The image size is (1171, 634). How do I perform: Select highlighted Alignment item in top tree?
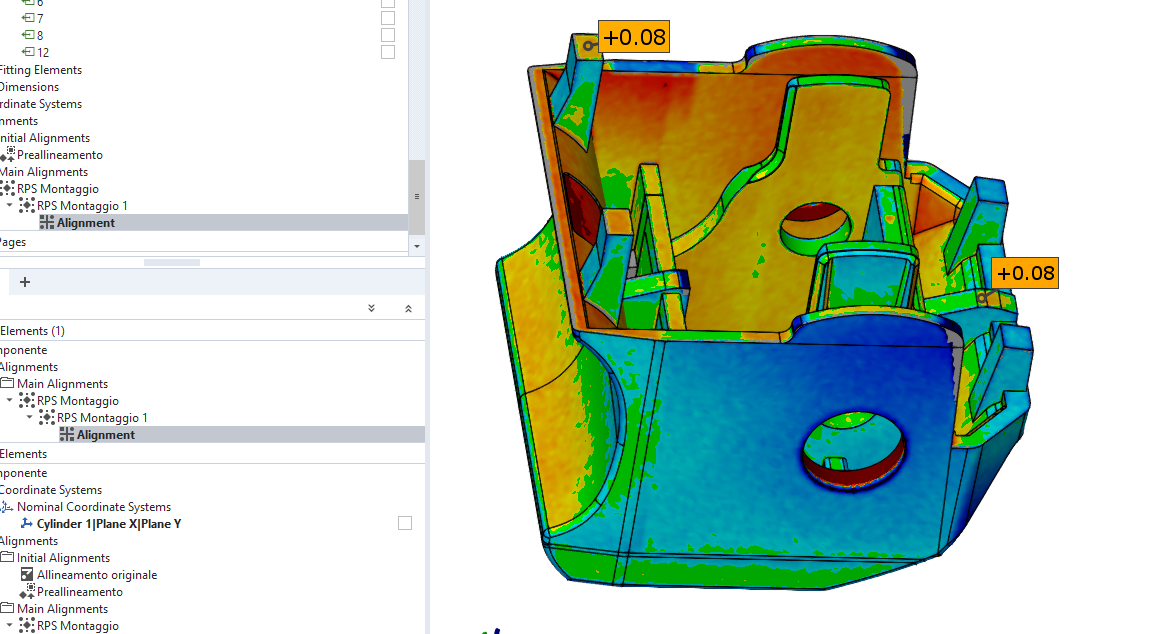85,223
